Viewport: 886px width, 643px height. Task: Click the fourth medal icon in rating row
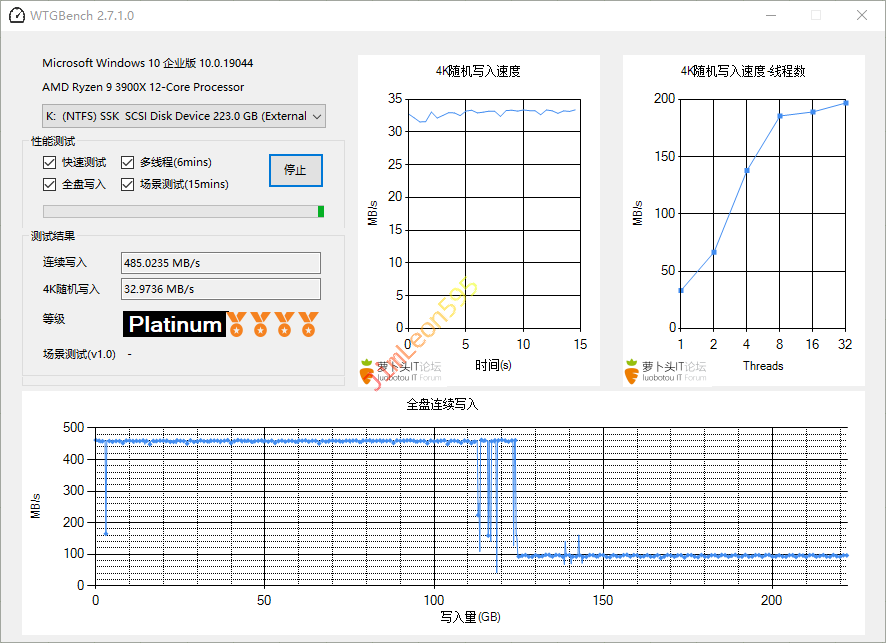[309, 324]
